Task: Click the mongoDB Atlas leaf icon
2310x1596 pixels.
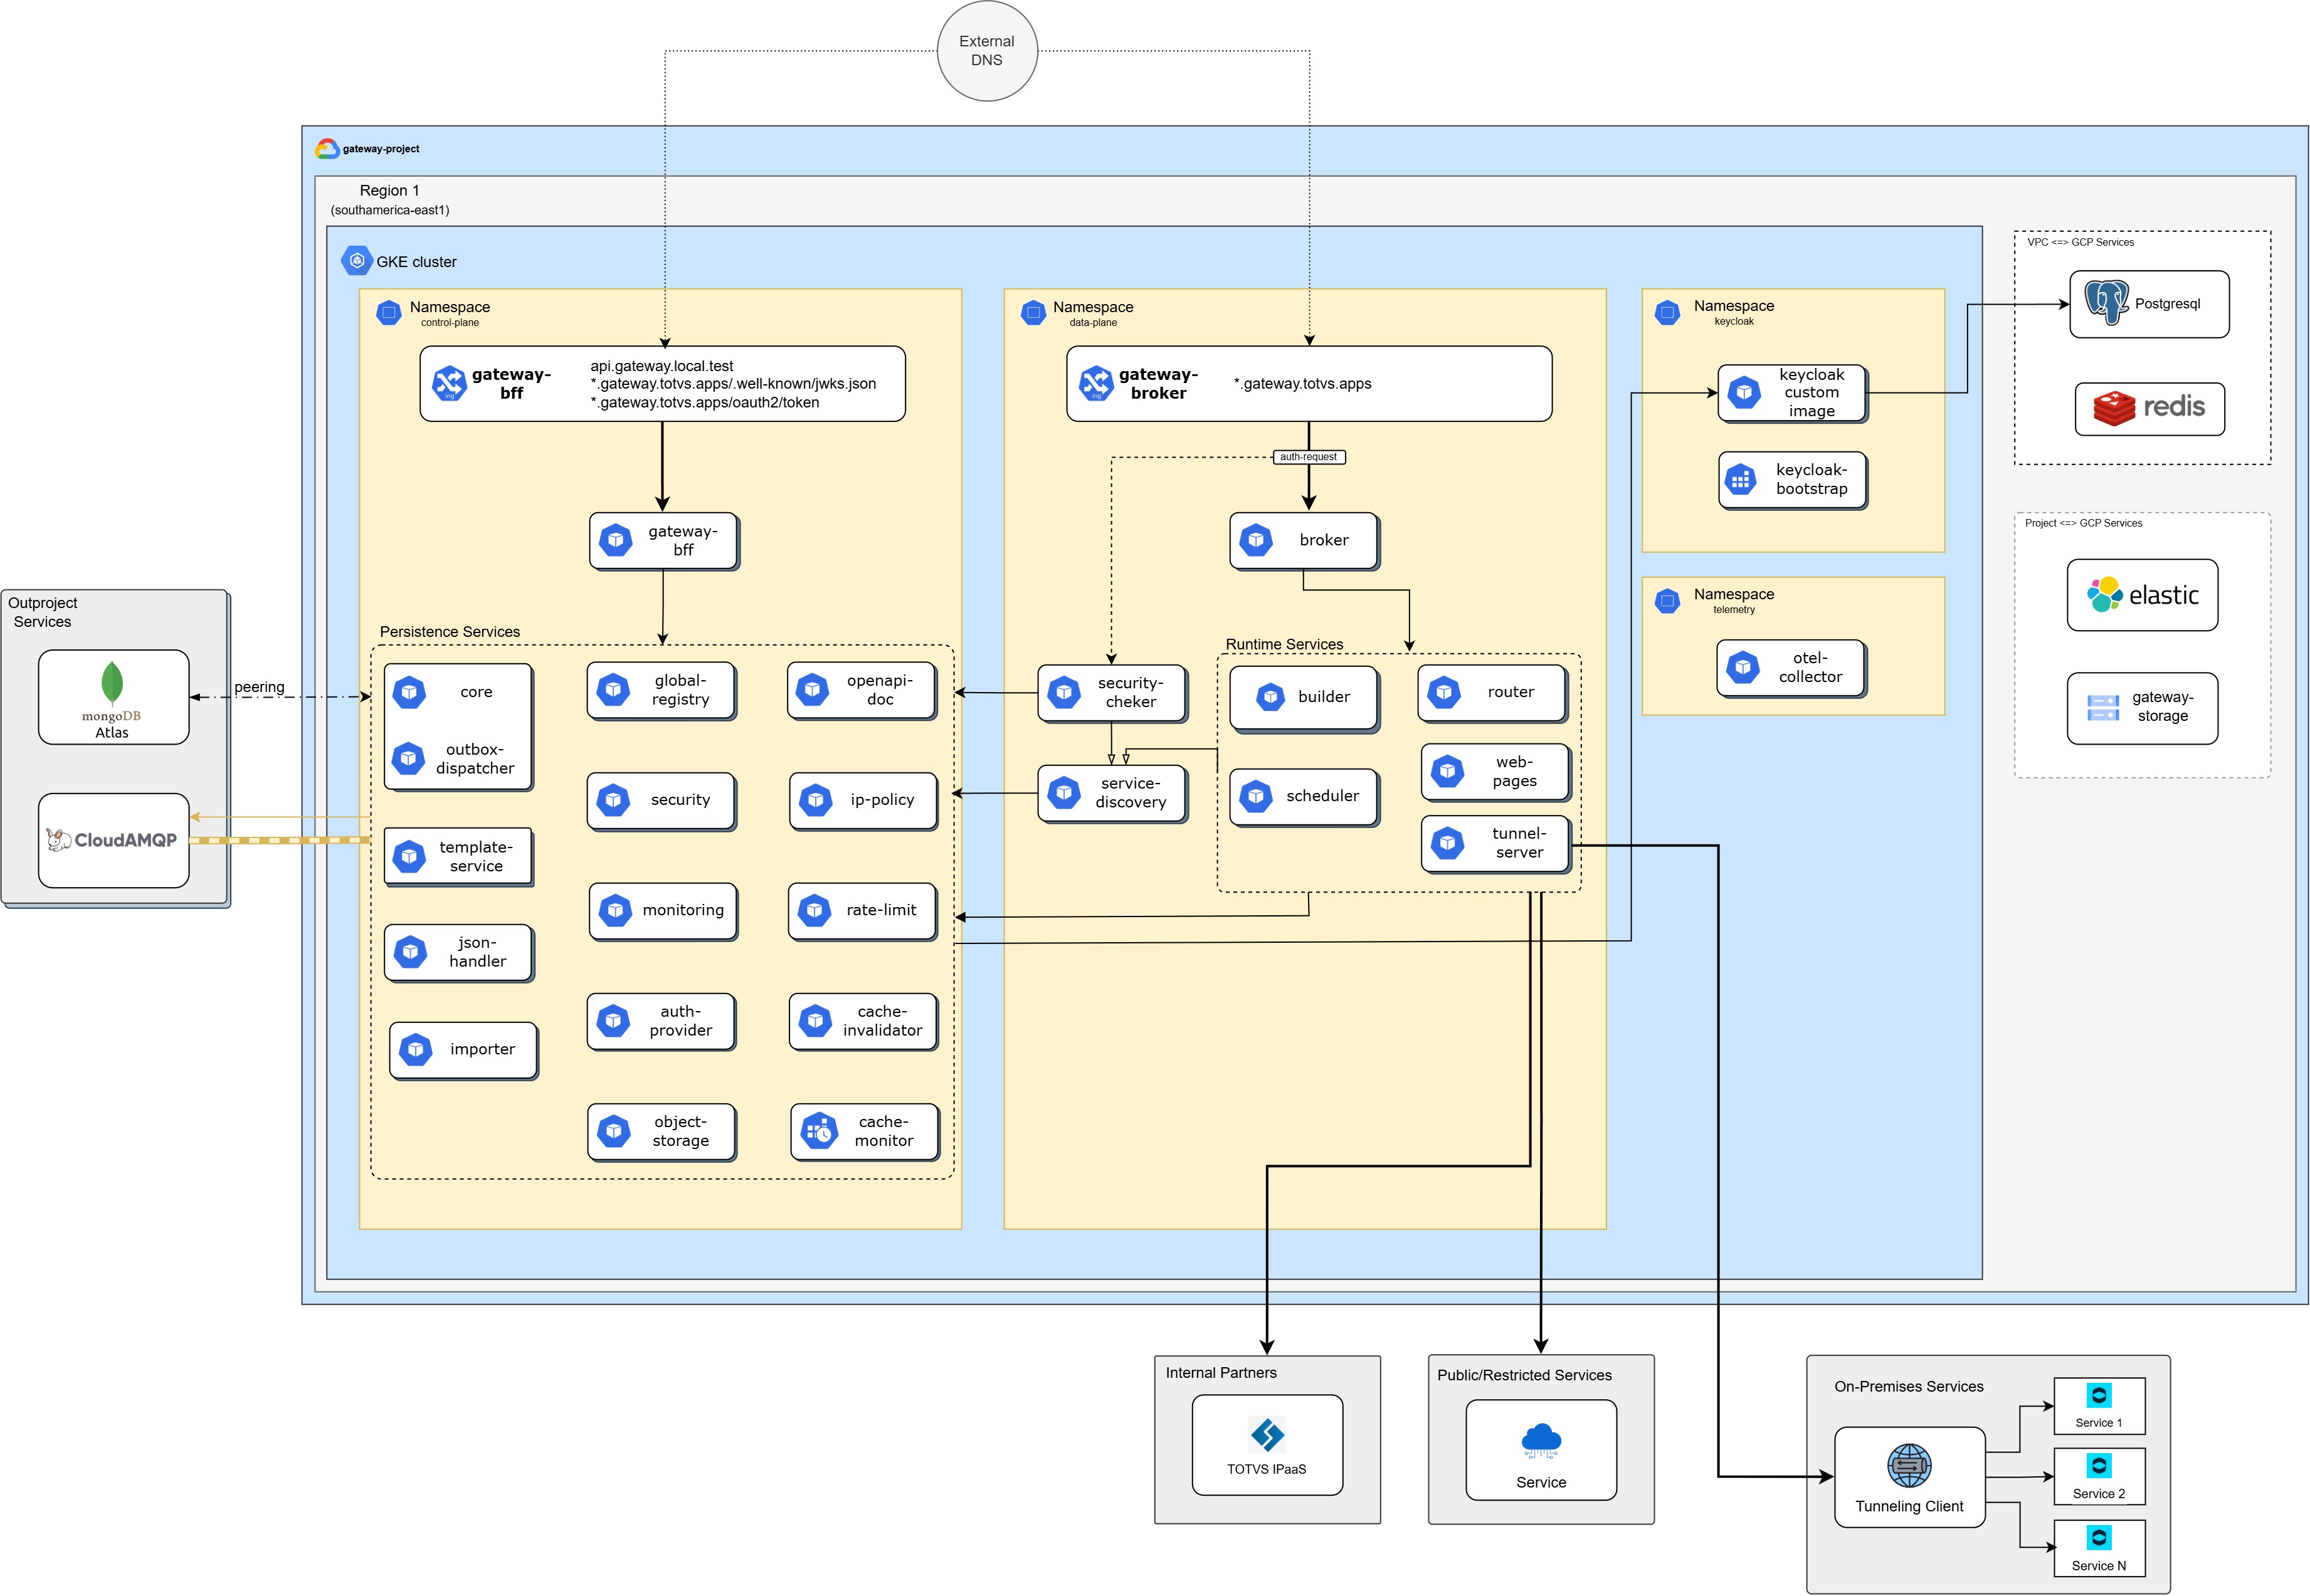Action: point(112,683)
